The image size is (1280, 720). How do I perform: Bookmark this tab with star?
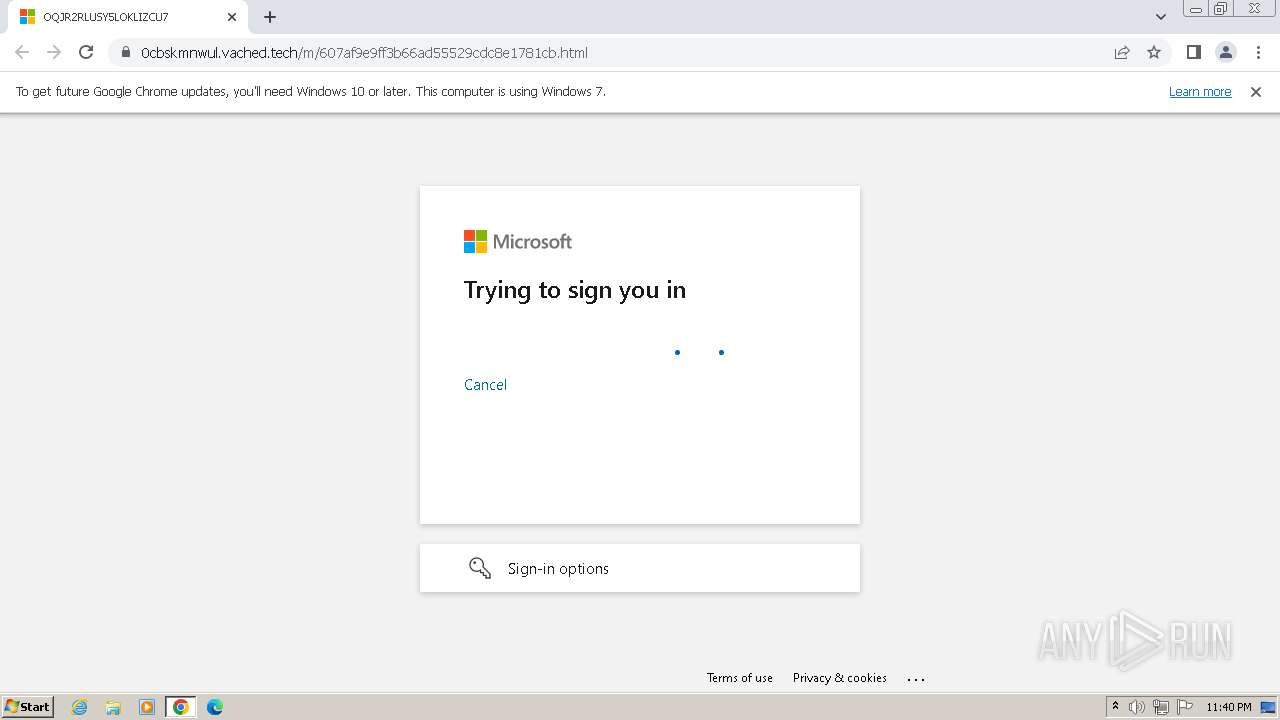pyautogui.click(x=1154, y=53)
